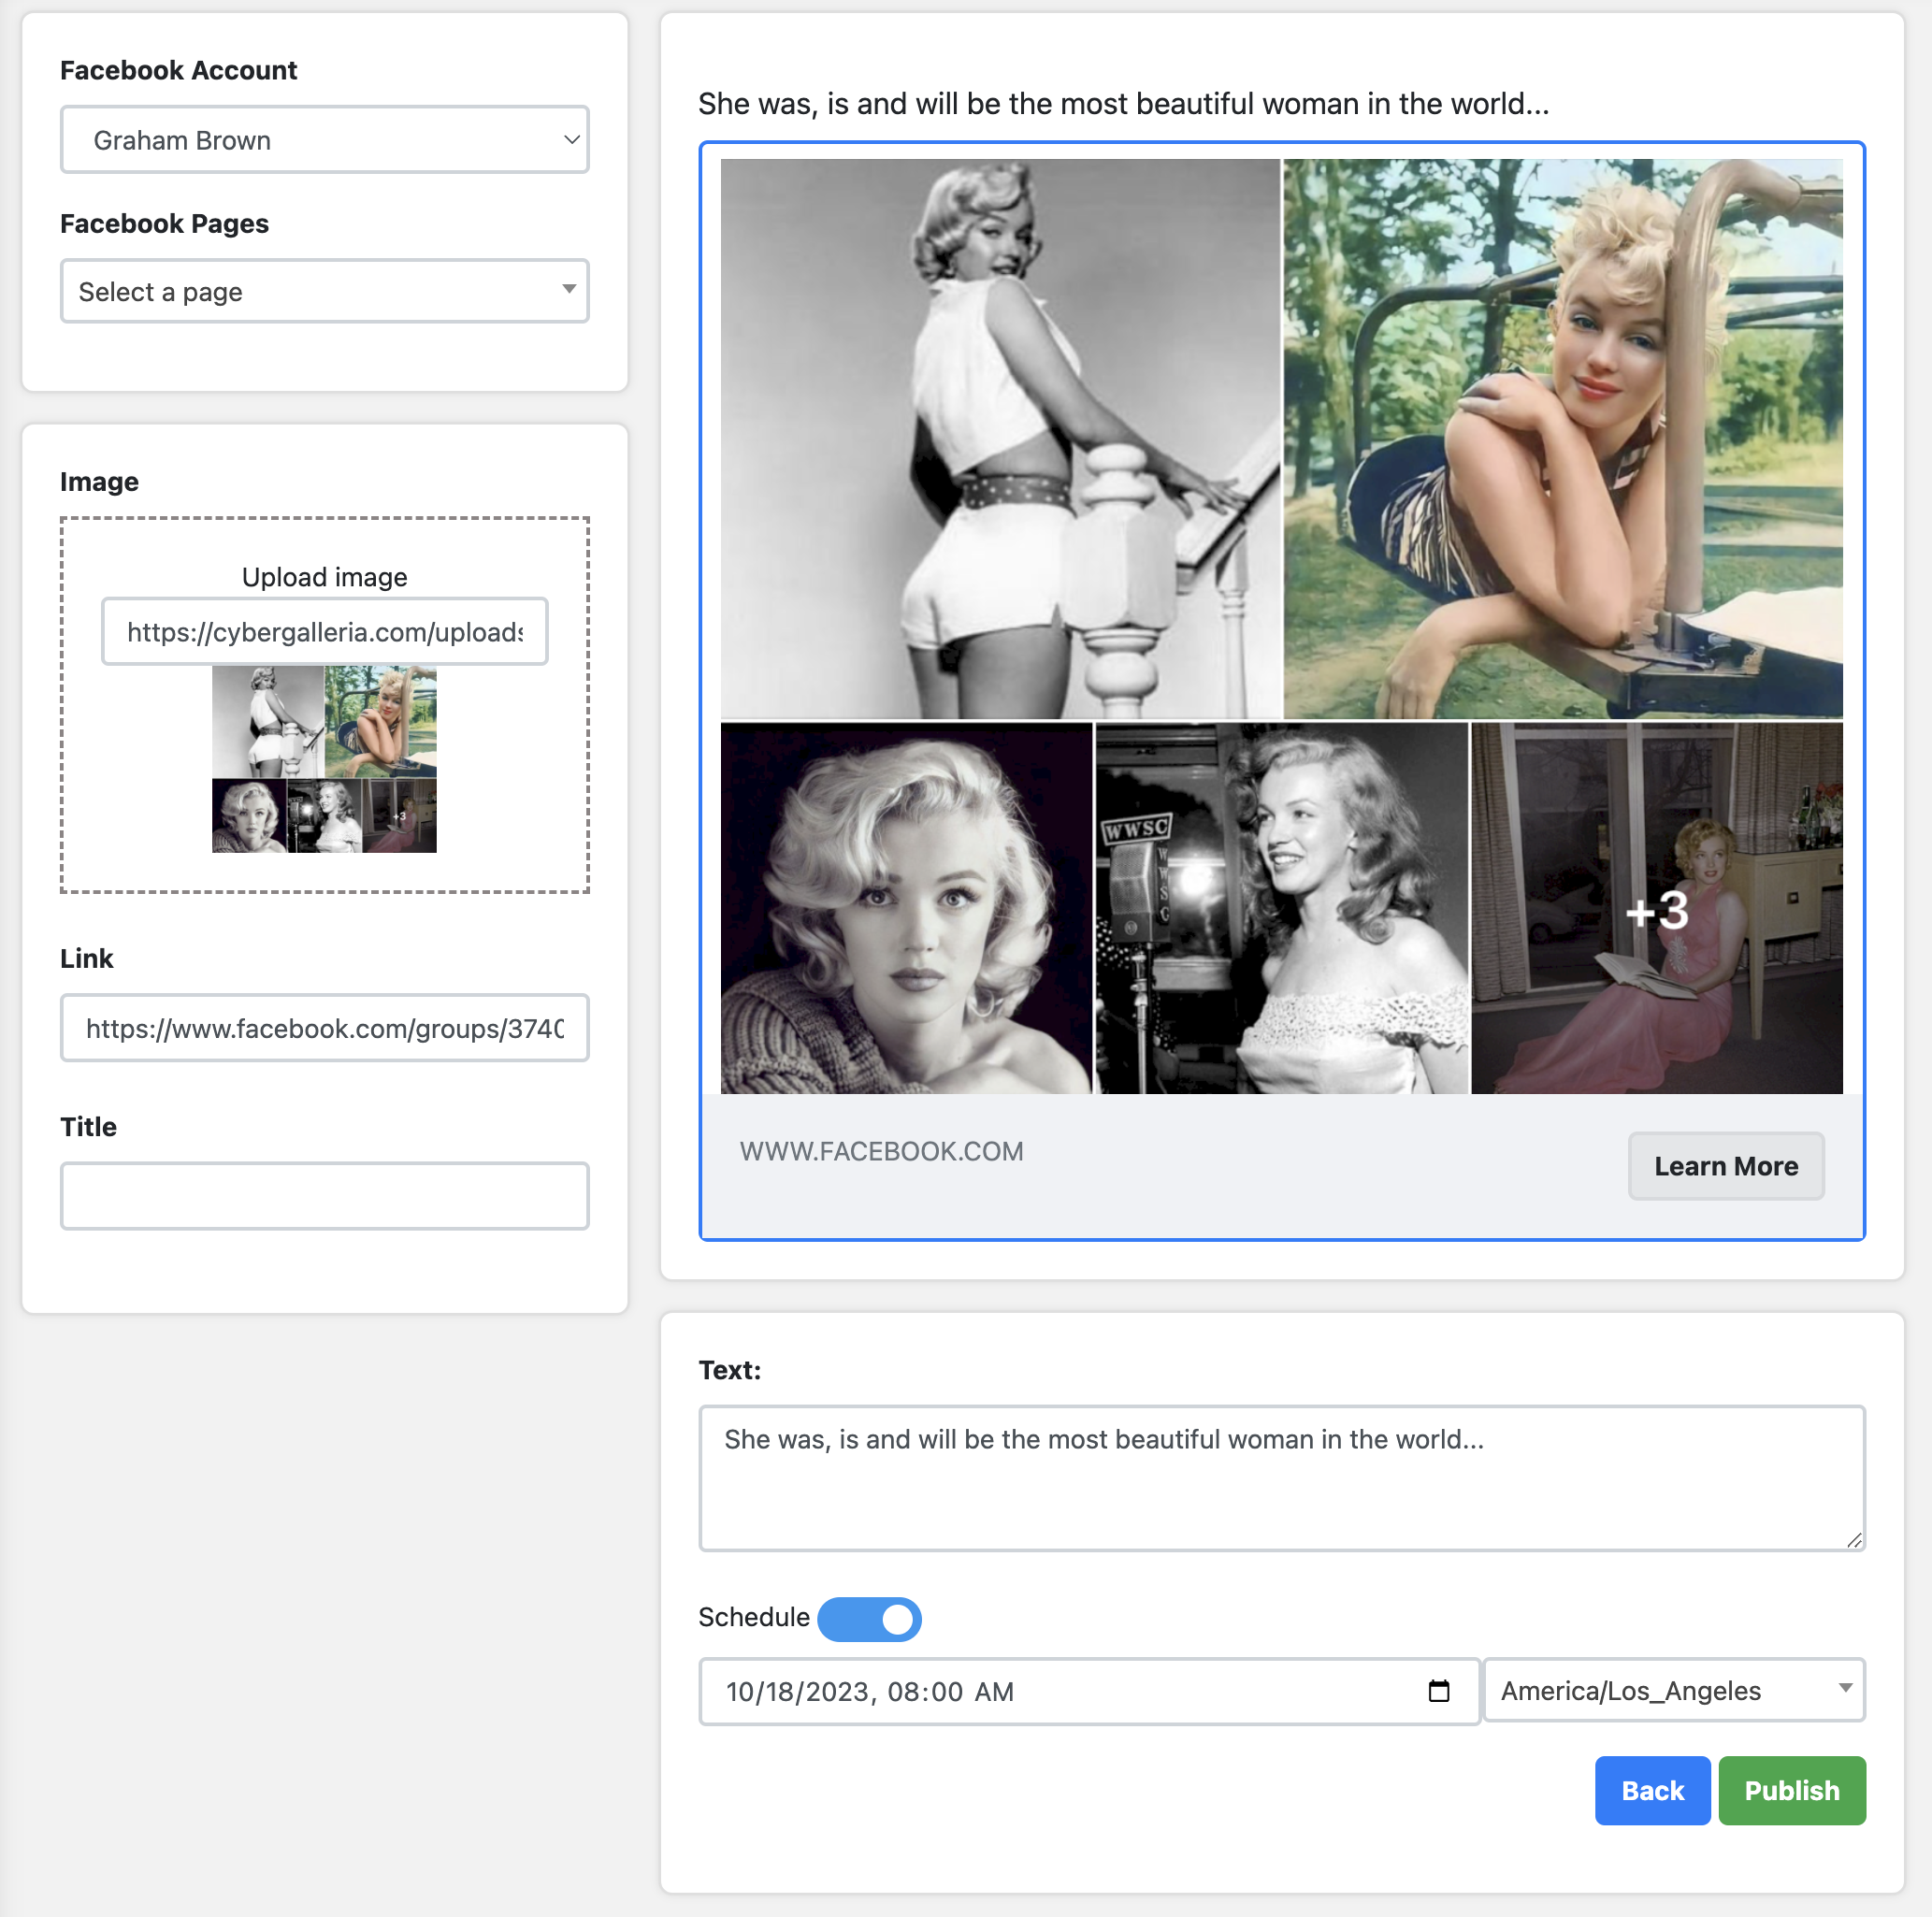Click the empty Title input field
1932x1917 pixels.
[324, 1196]
